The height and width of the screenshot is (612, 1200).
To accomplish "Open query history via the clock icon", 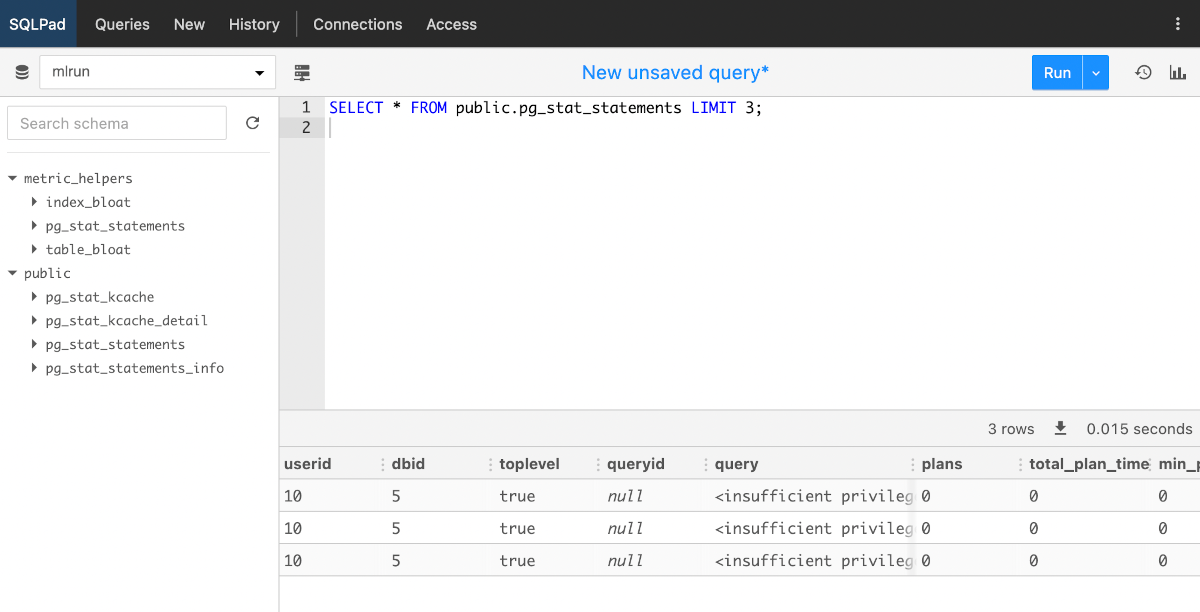I will (1143, 72).
